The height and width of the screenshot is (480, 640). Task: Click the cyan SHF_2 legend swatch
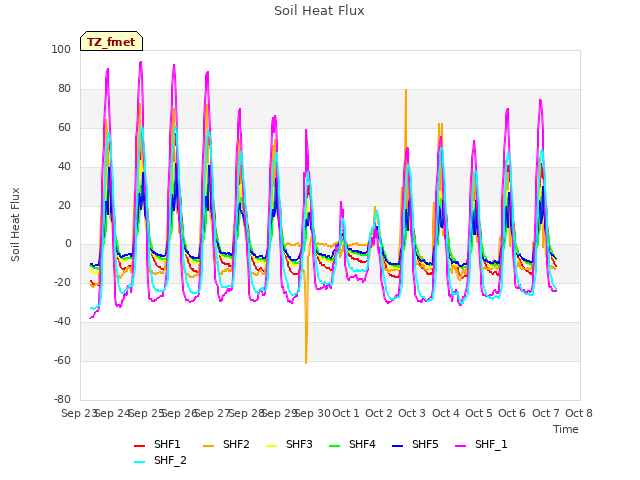pos(140,462)
